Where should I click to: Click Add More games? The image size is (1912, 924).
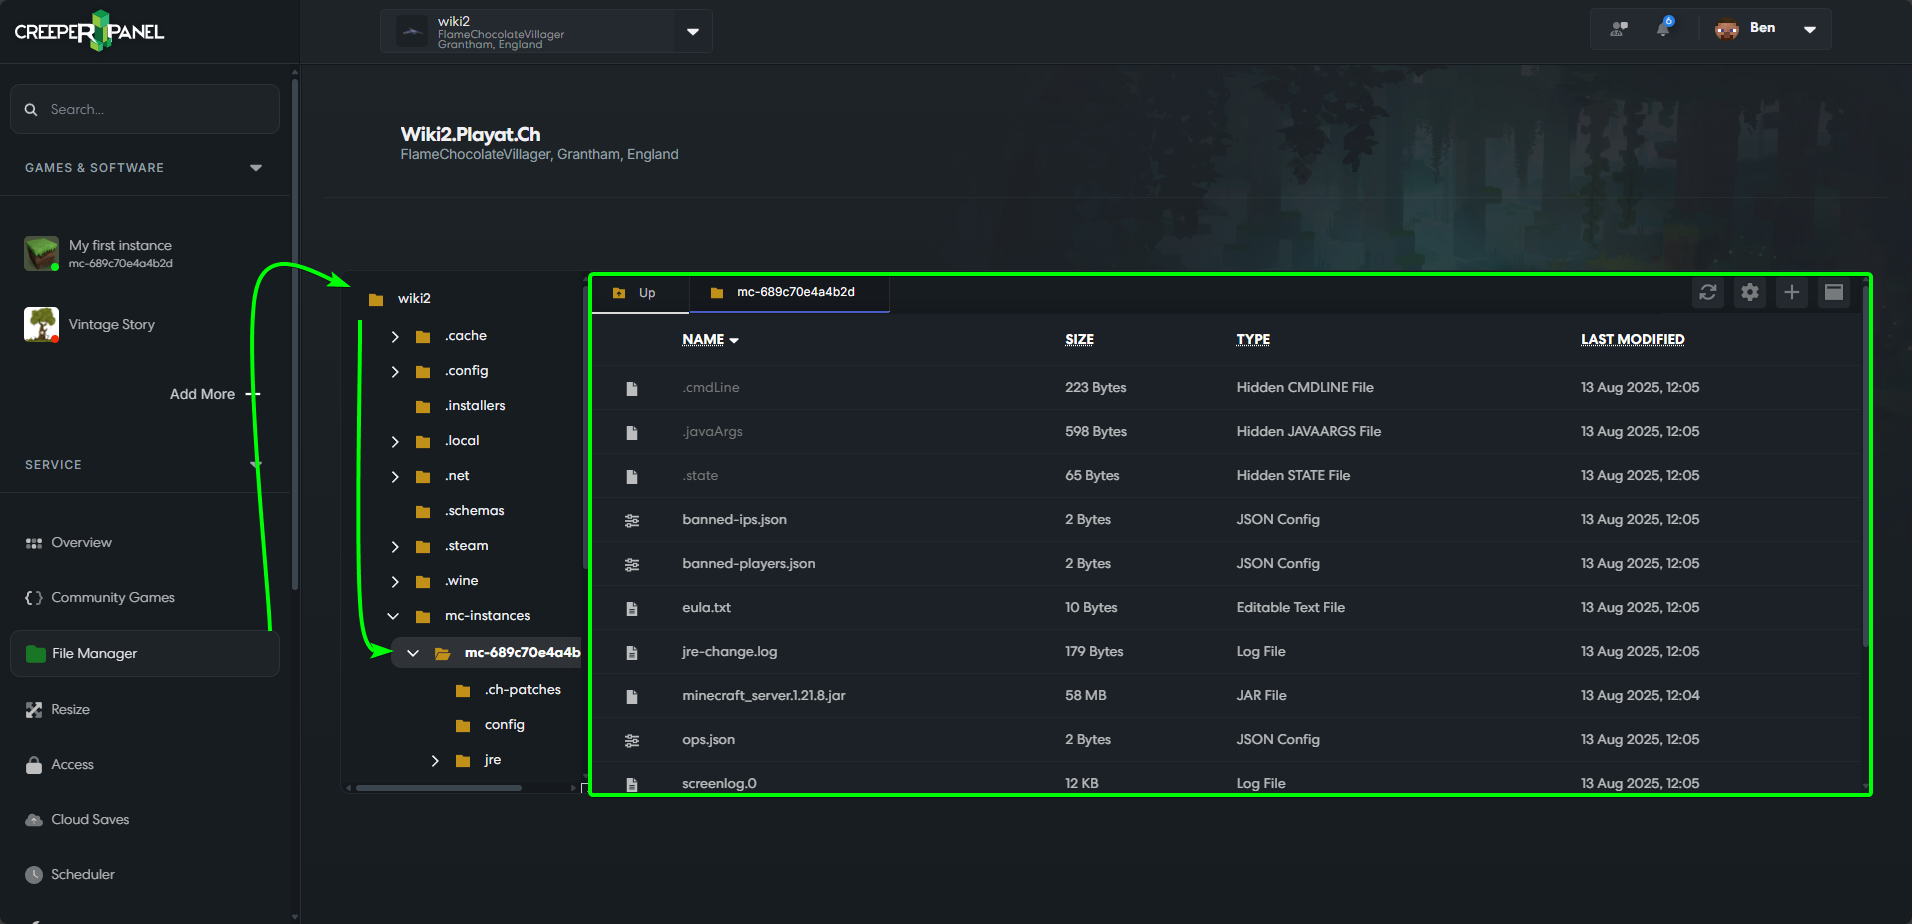pos(215,394)
